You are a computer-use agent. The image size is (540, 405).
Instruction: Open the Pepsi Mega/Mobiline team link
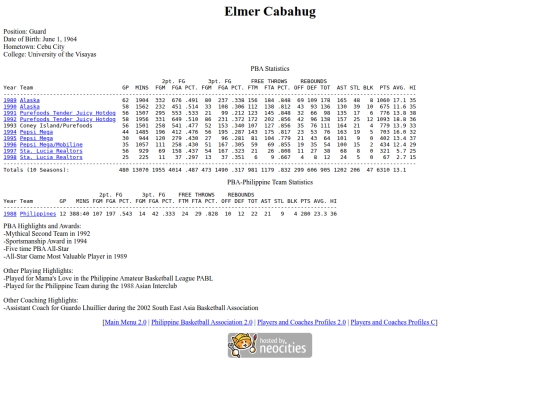click(x=51, y=145)
